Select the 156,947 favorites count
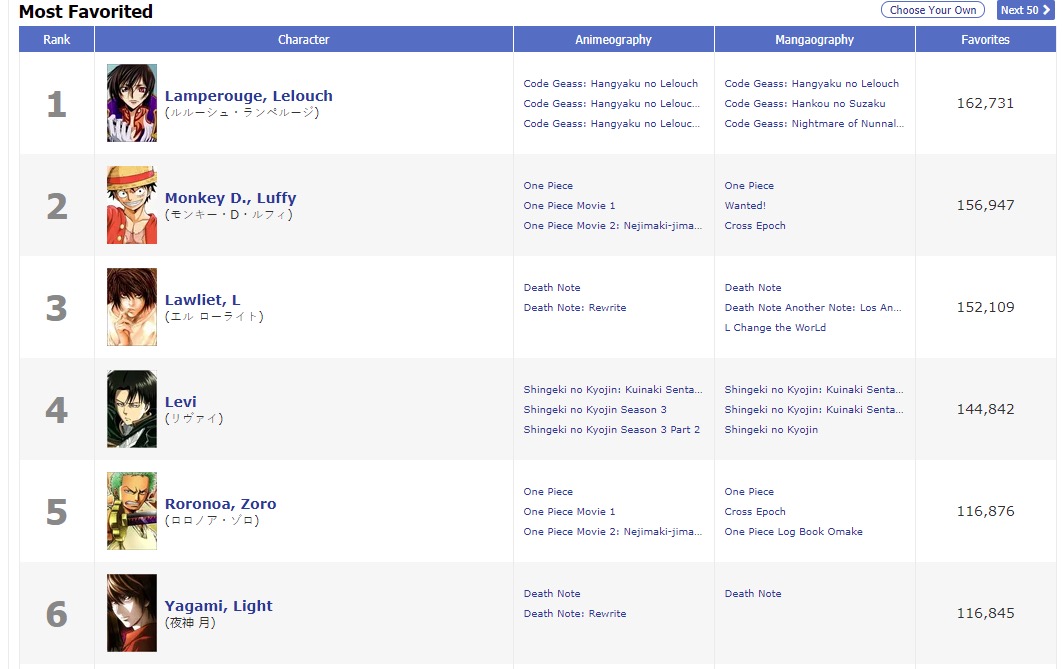The image size is (1062, 669). [x=985, y=205]
